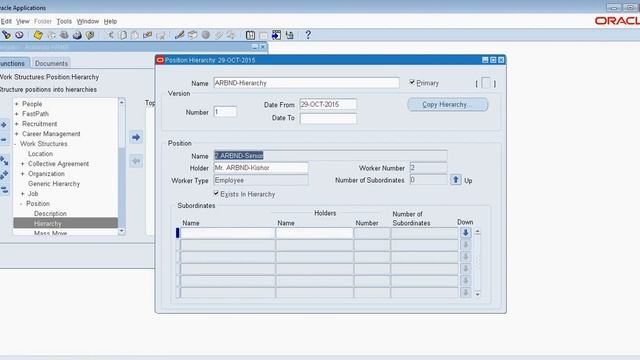
Task: Collapse the Position tree node
Action: coord(21,204)
